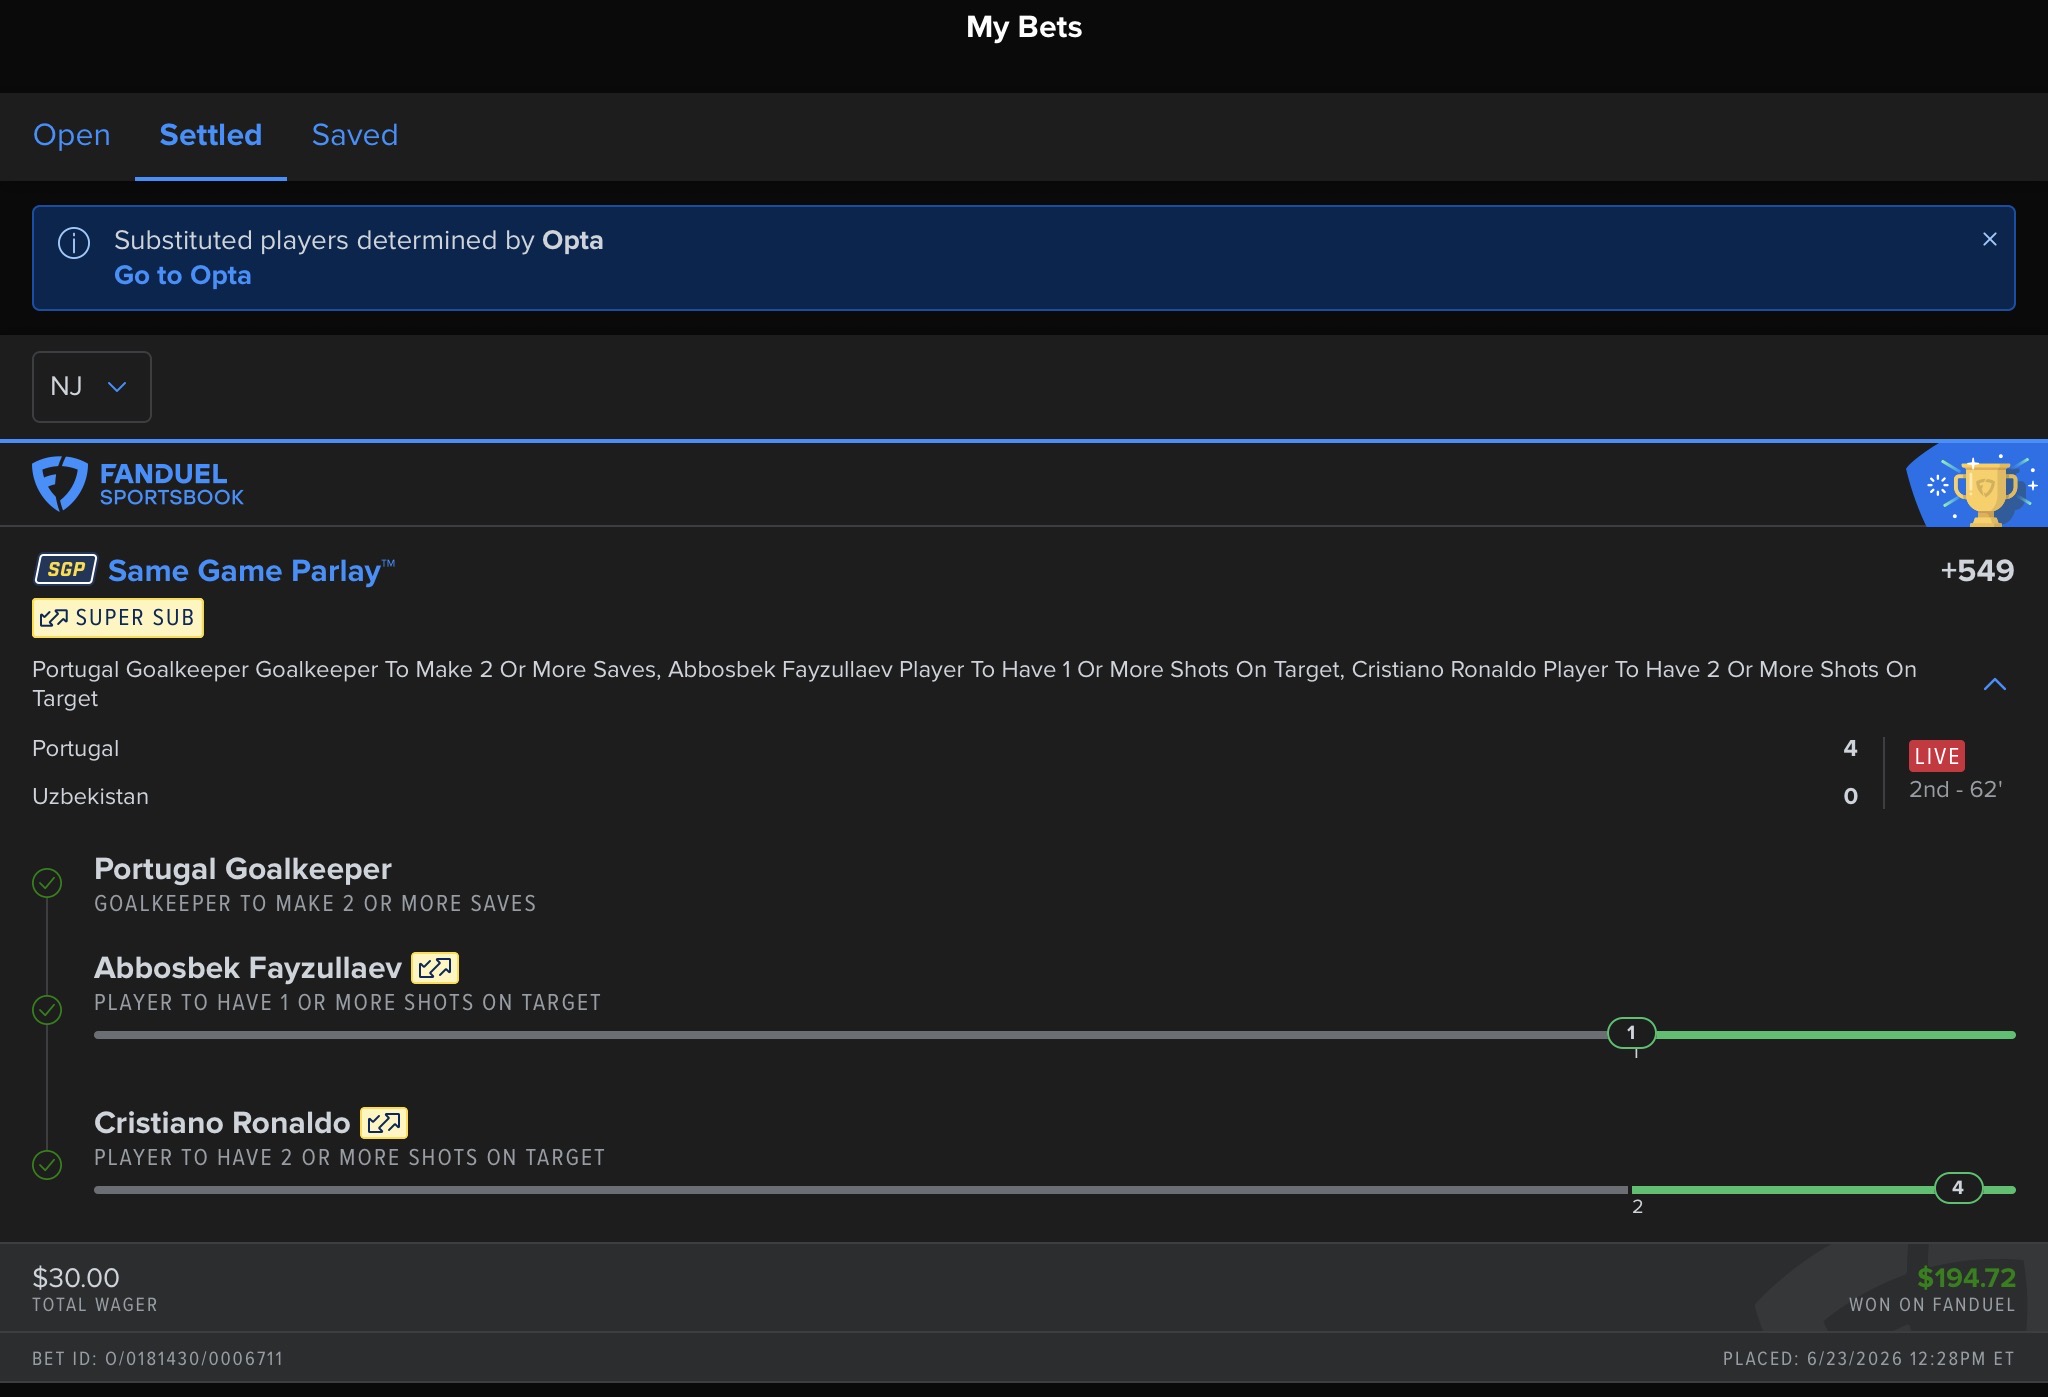The height and width of the screenshot is (1397, 2048).
Task: Switch to the Saved bets tab
Action: pos(355,135)
